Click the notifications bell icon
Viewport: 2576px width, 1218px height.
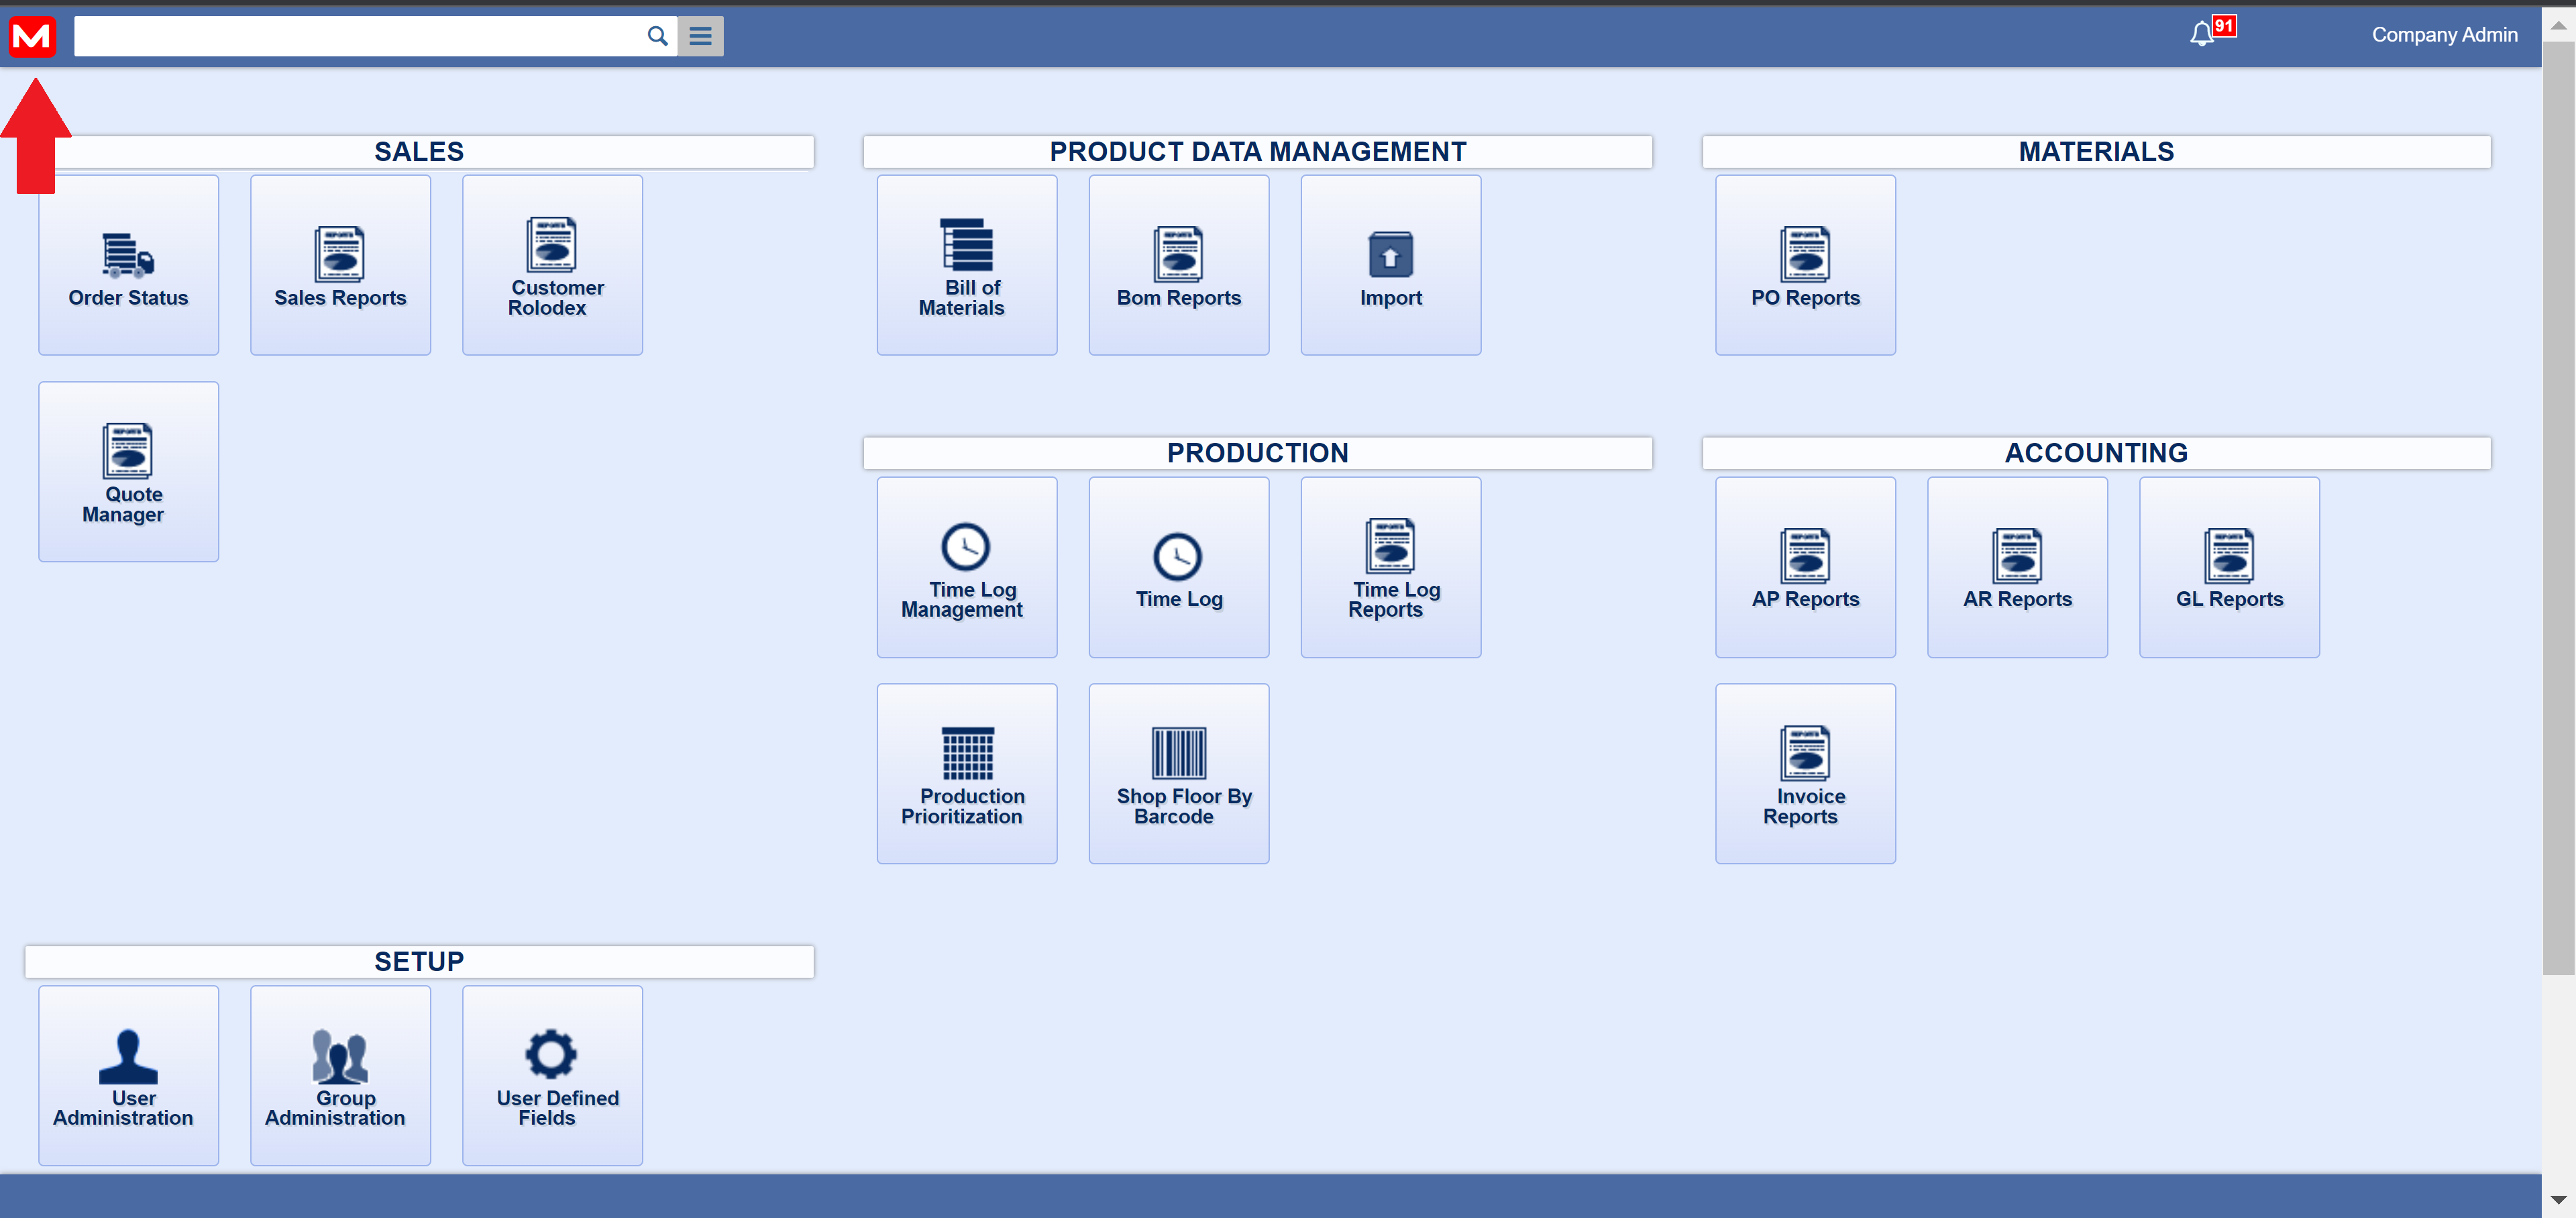[2201, 35]
